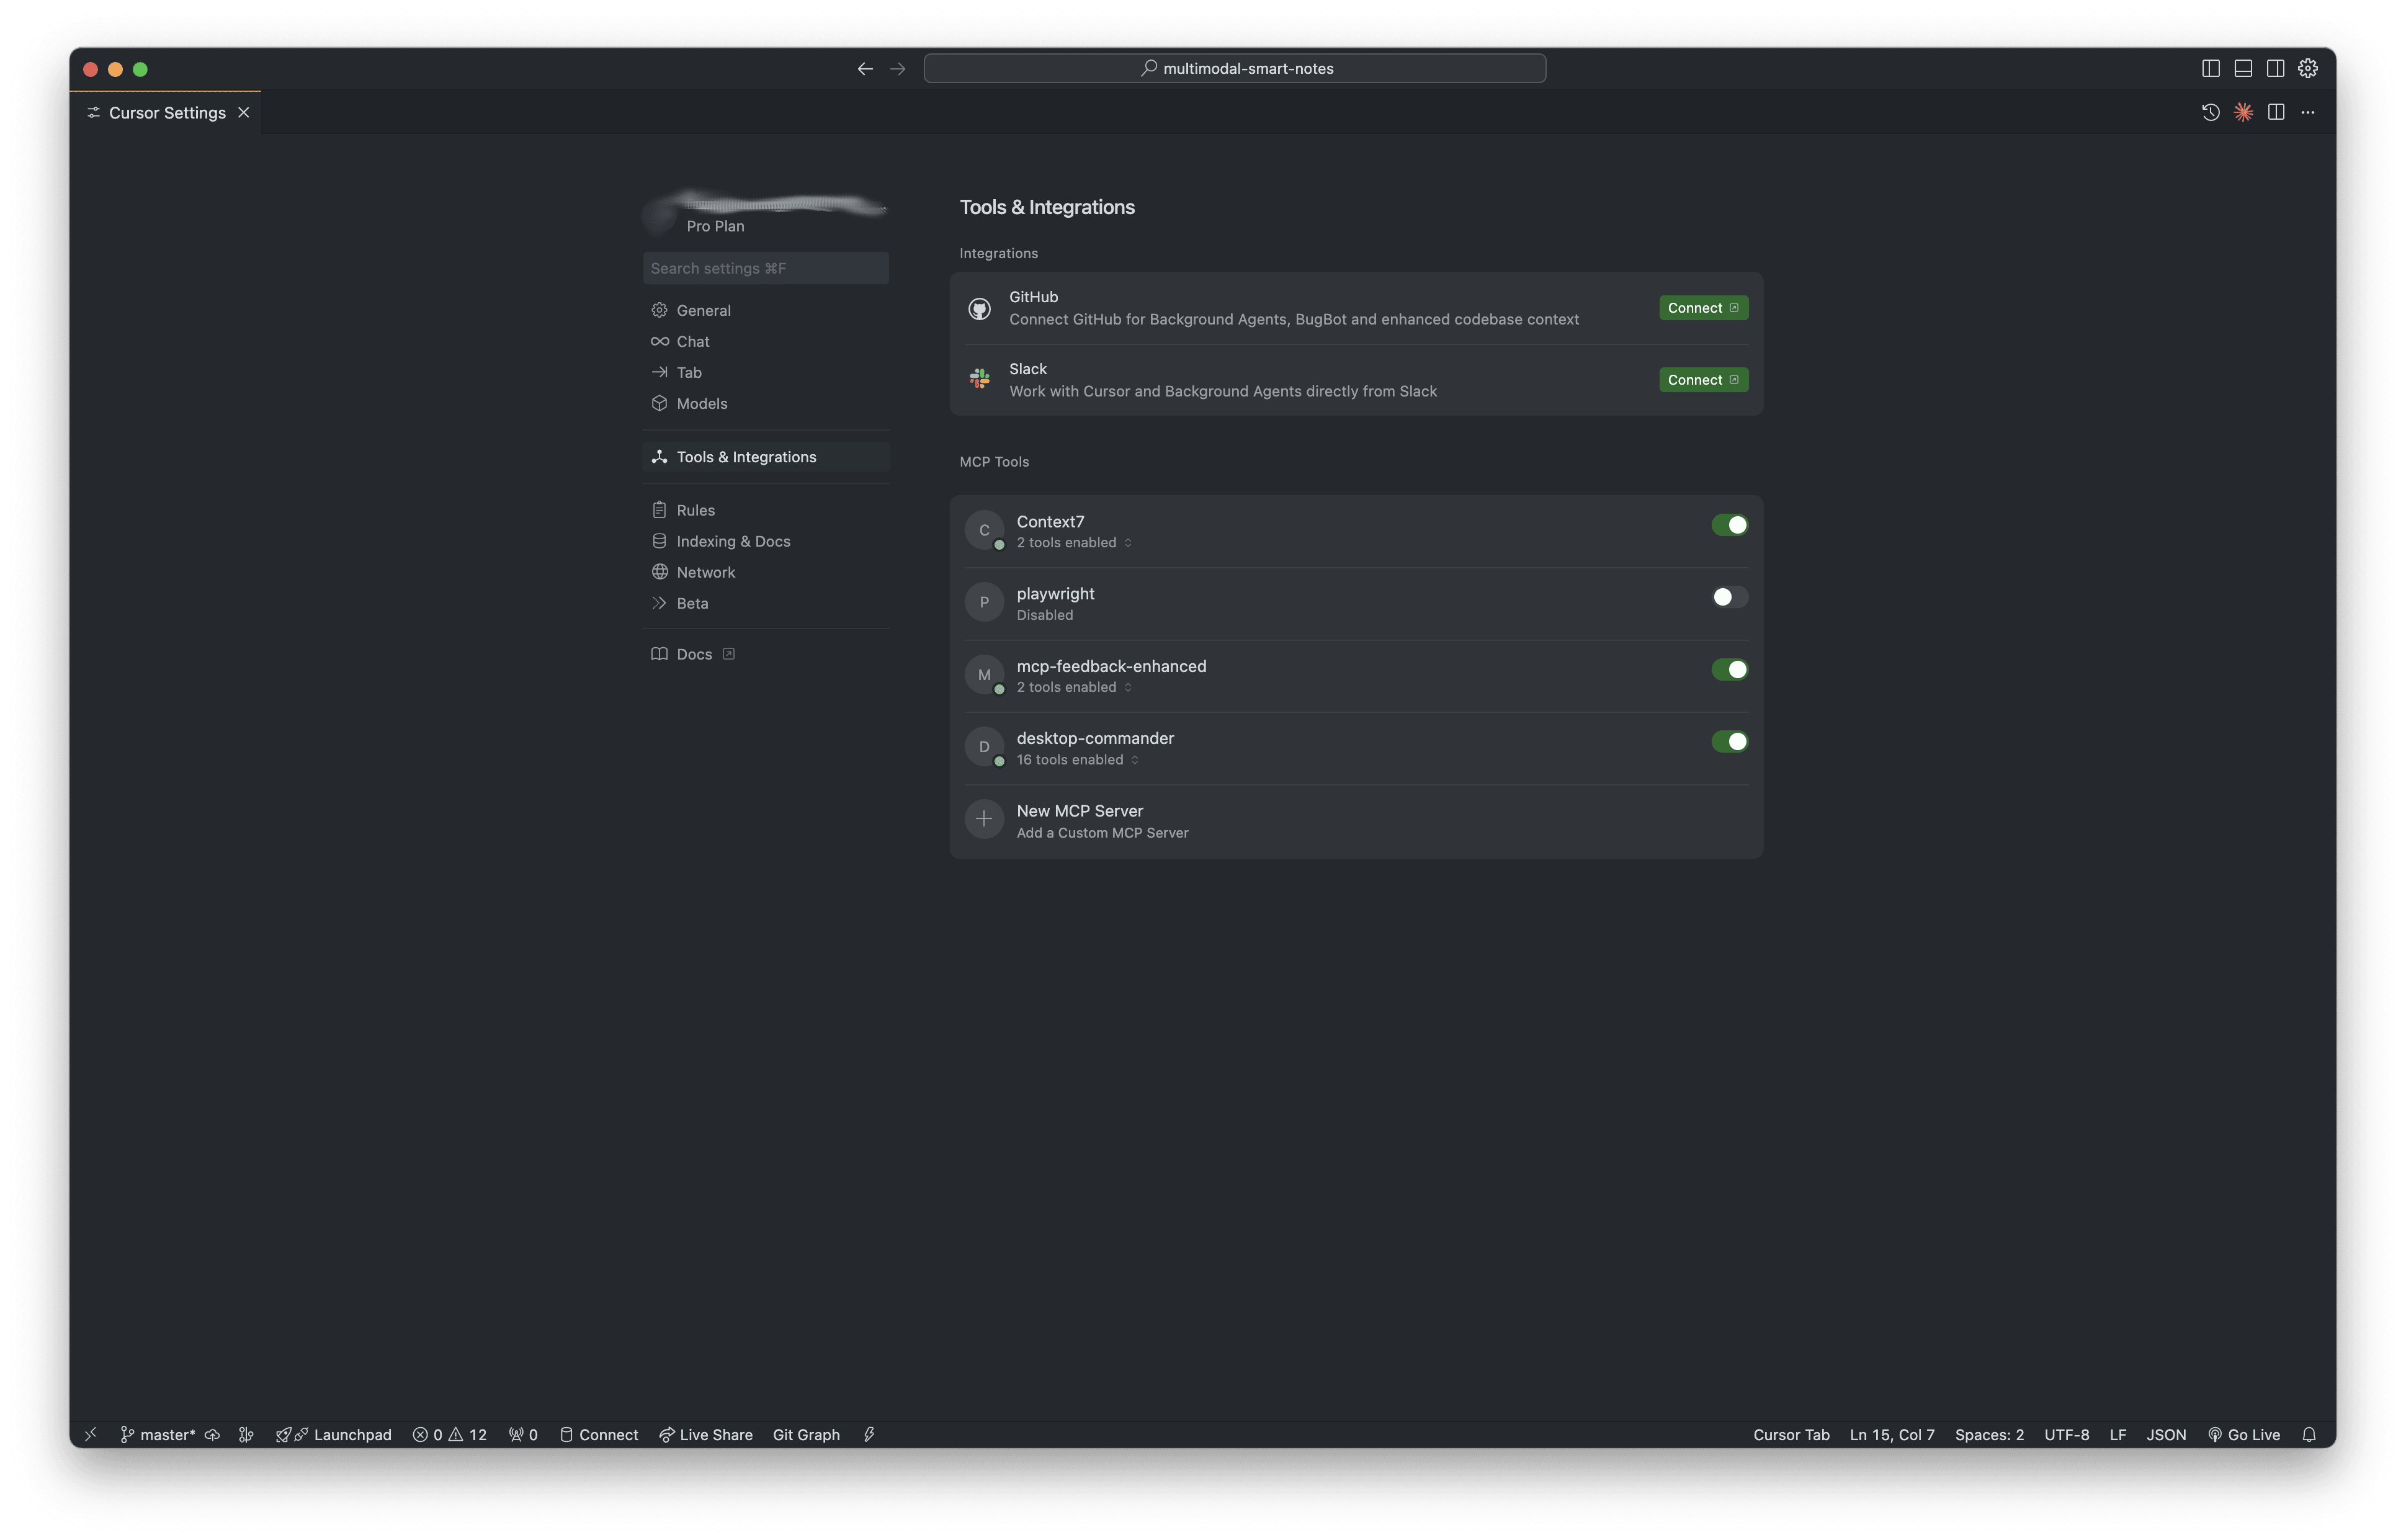Screen dimensions: 2406x1540
Task: Click the multimodal-smart-notes command search bar
Action: coord(1235,68)
